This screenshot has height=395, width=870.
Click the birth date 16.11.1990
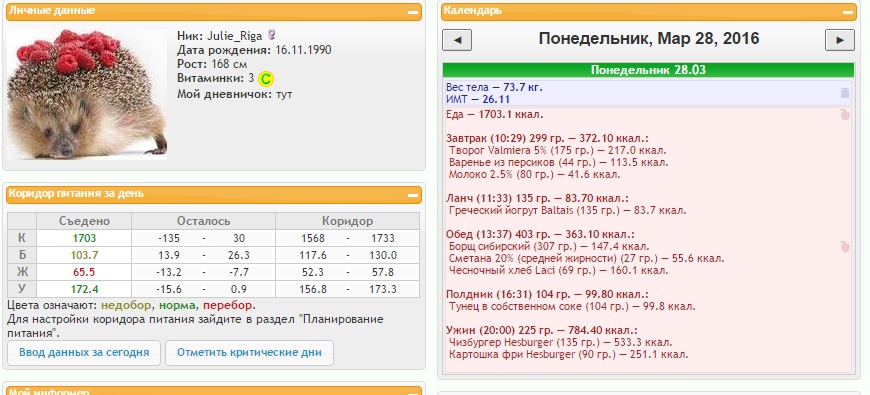pyautogui.click(x=302, y=50)
